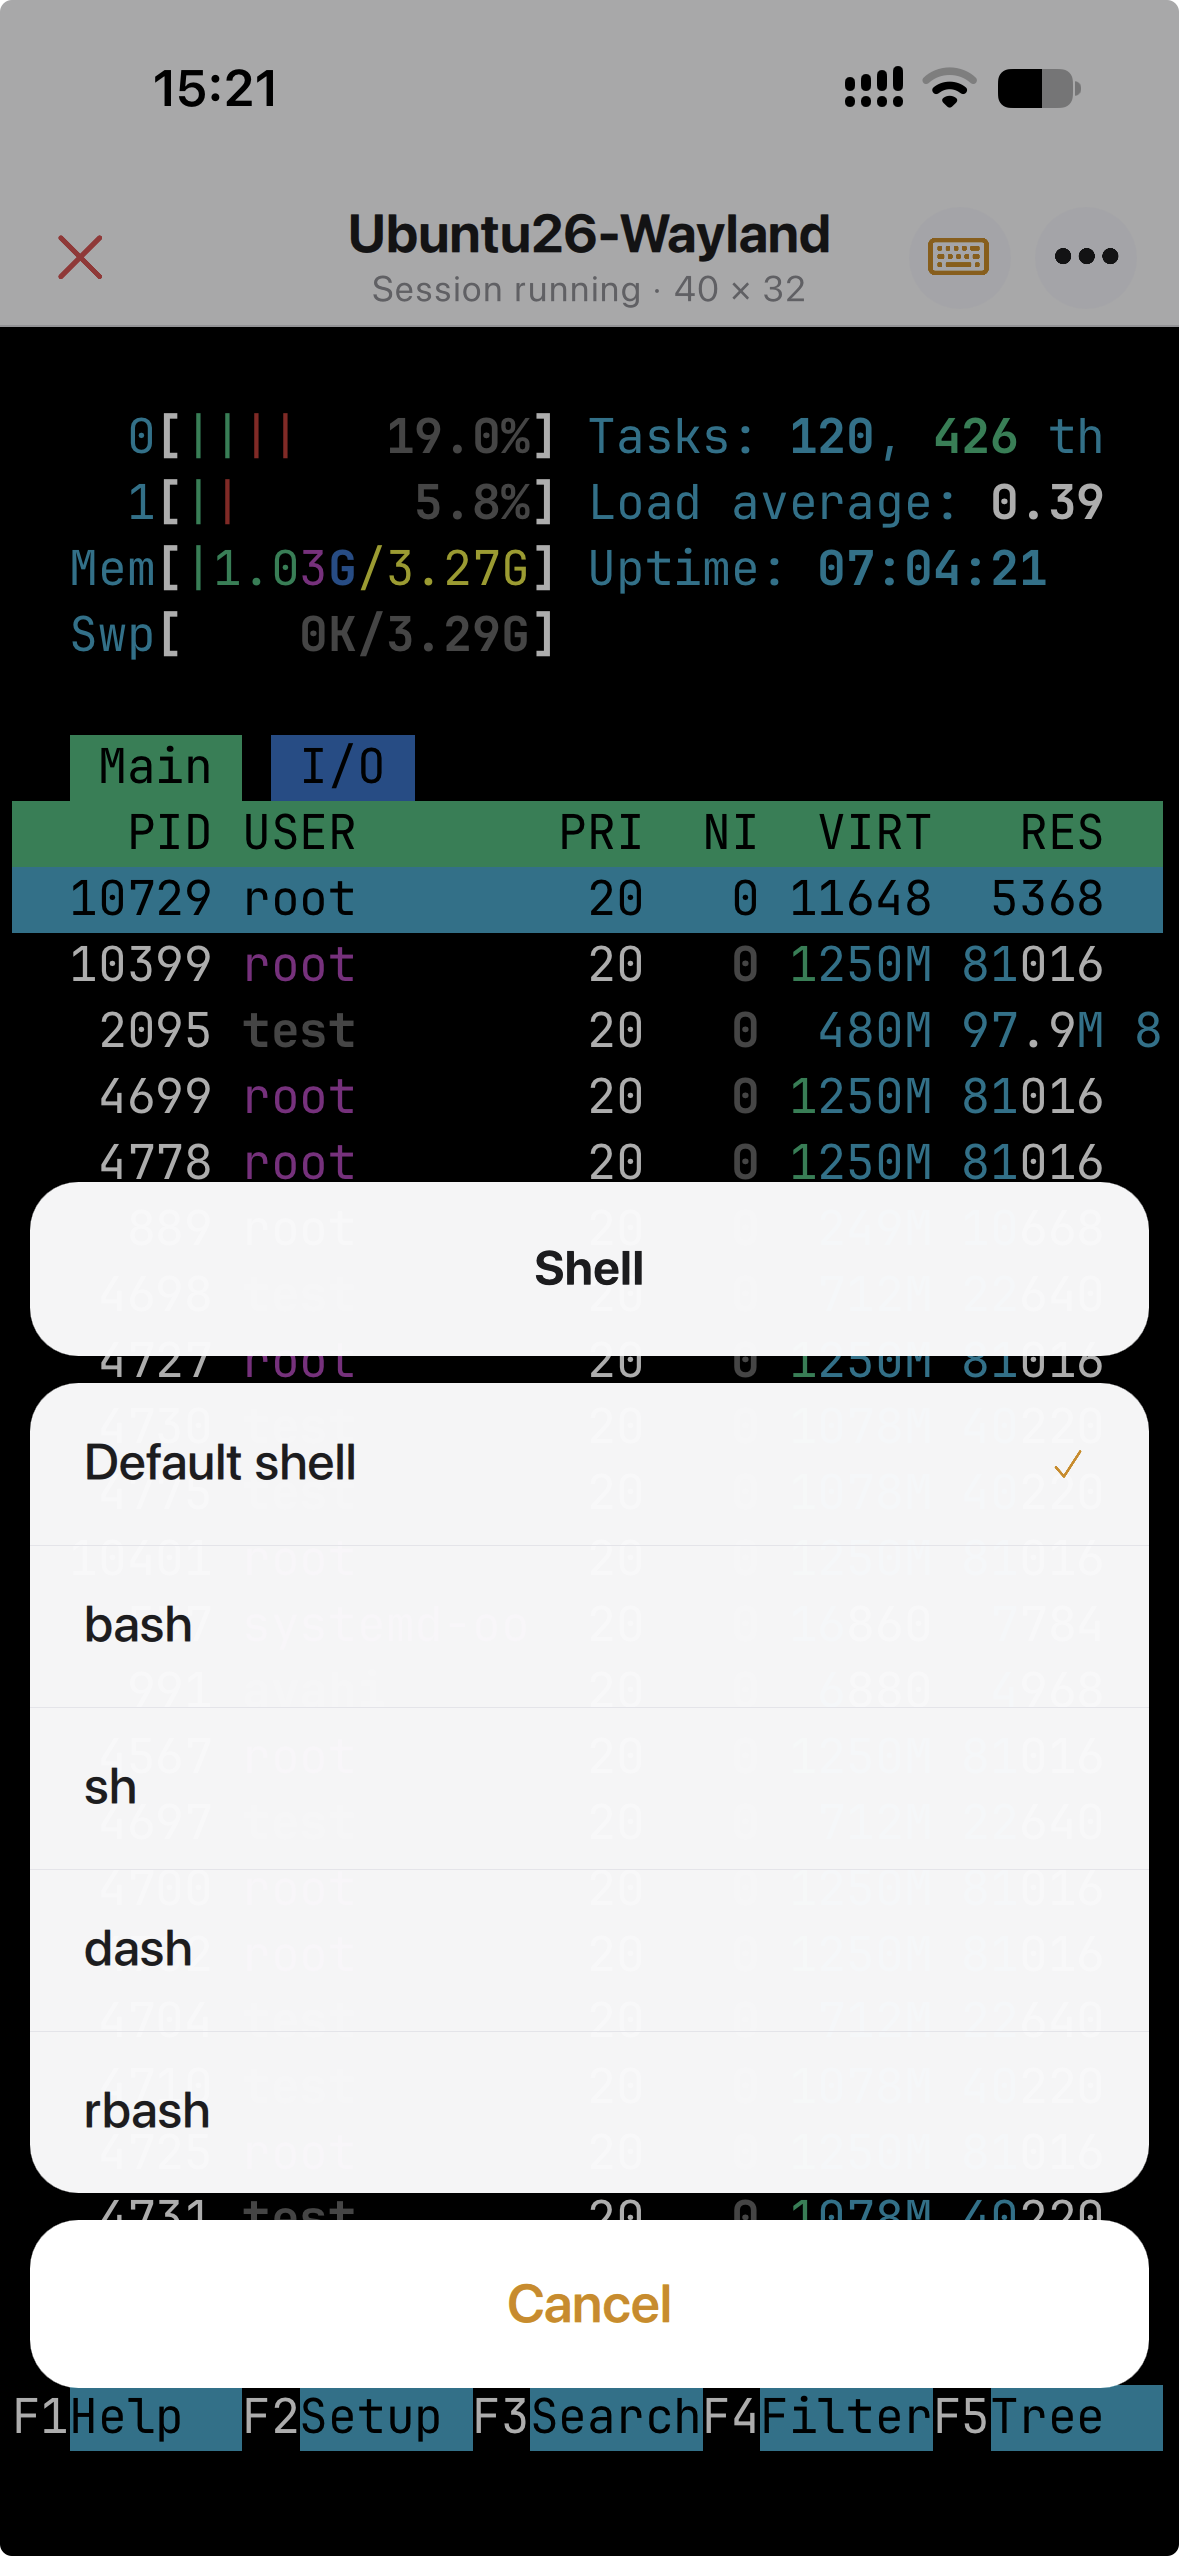Switch to htop I/O tab
Image resolution: width=1179 pixels, height=2556 pixels.
click(x=343, y=767)
